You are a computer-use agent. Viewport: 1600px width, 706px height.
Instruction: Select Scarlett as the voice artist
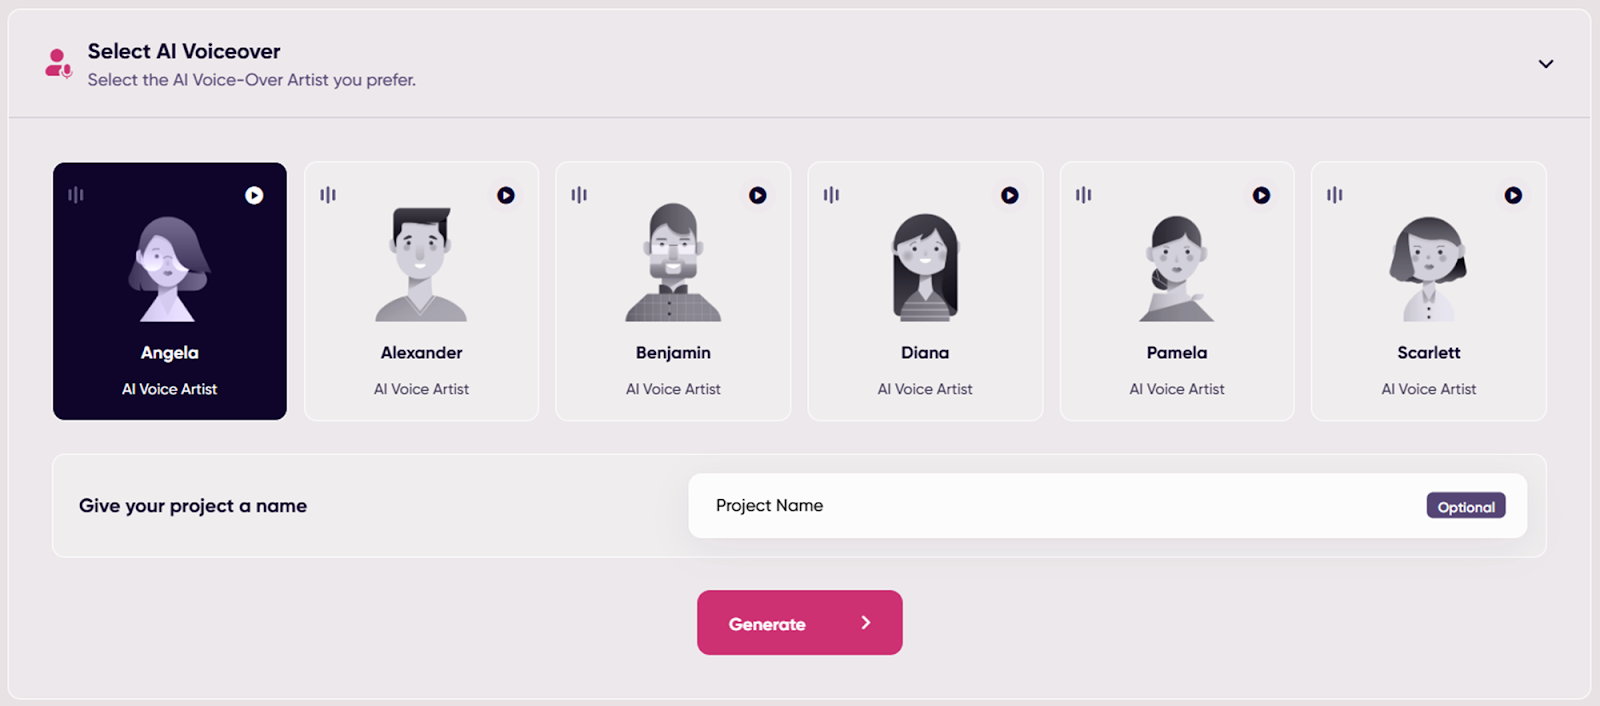1428,300
